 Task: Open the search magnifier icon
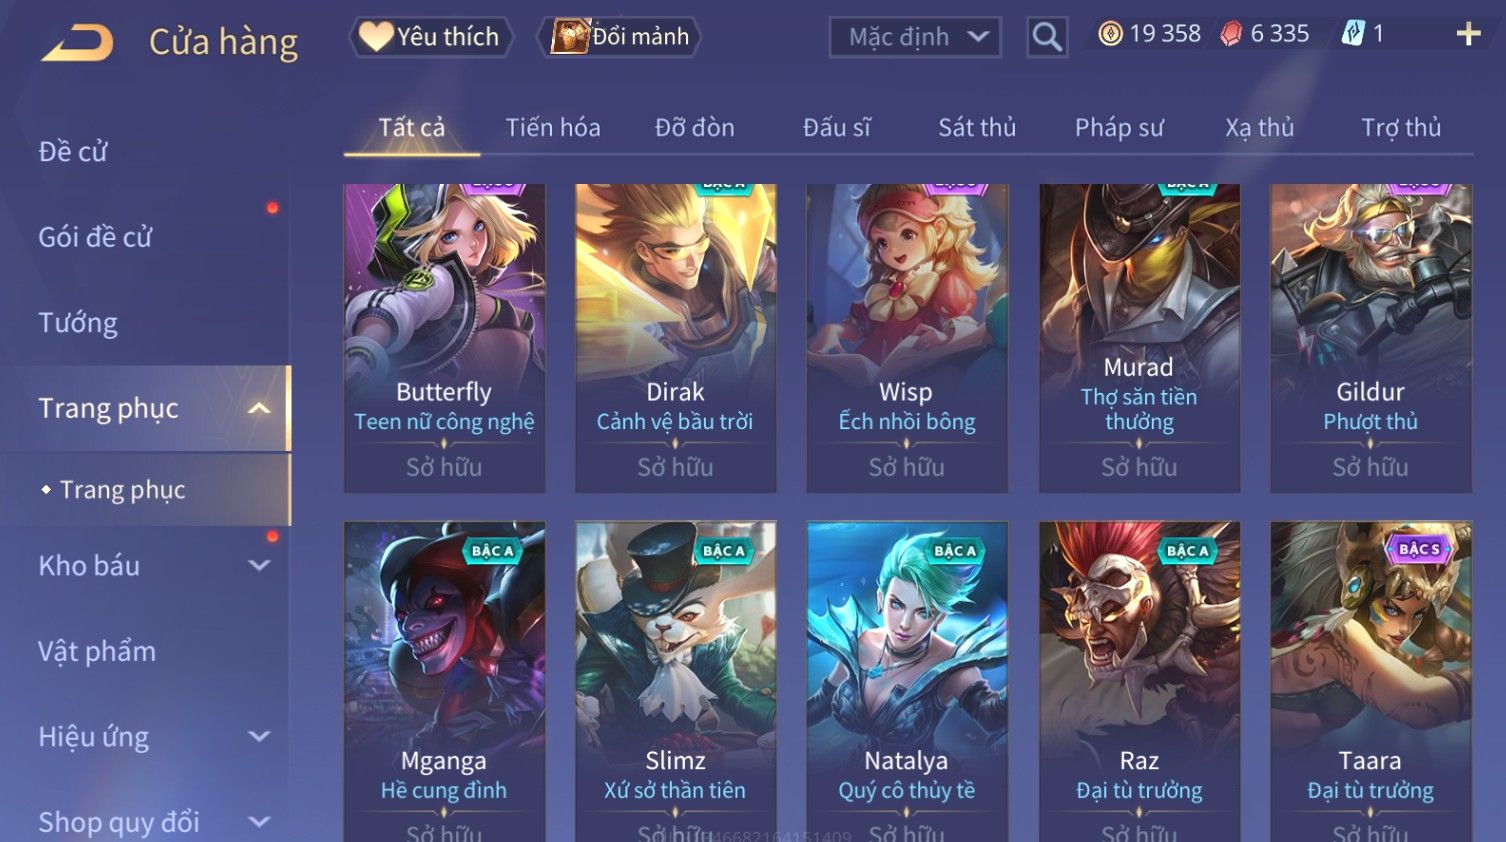click(1047, 37)
